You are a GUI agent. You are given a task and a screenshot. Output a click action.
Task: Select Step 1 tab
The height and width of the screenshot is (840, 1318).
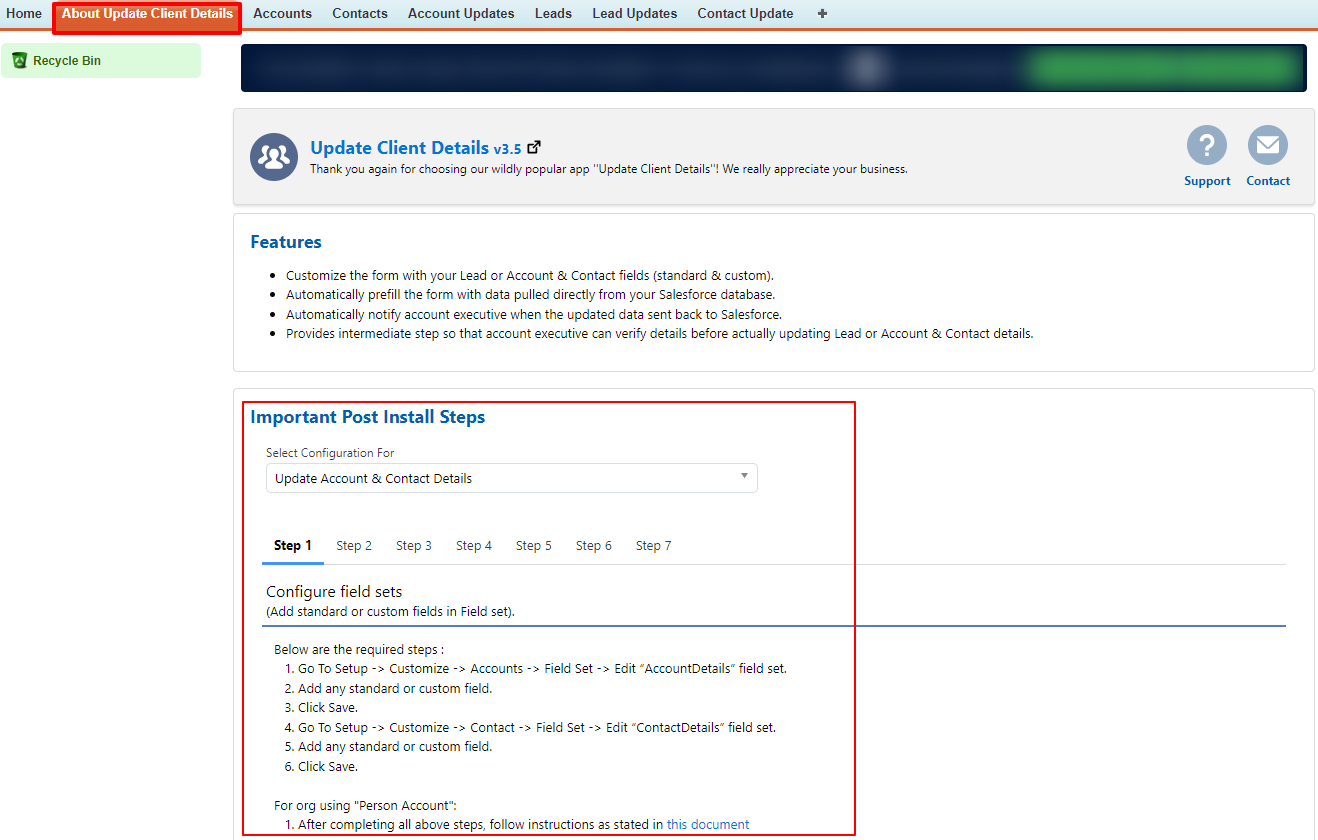293,546
